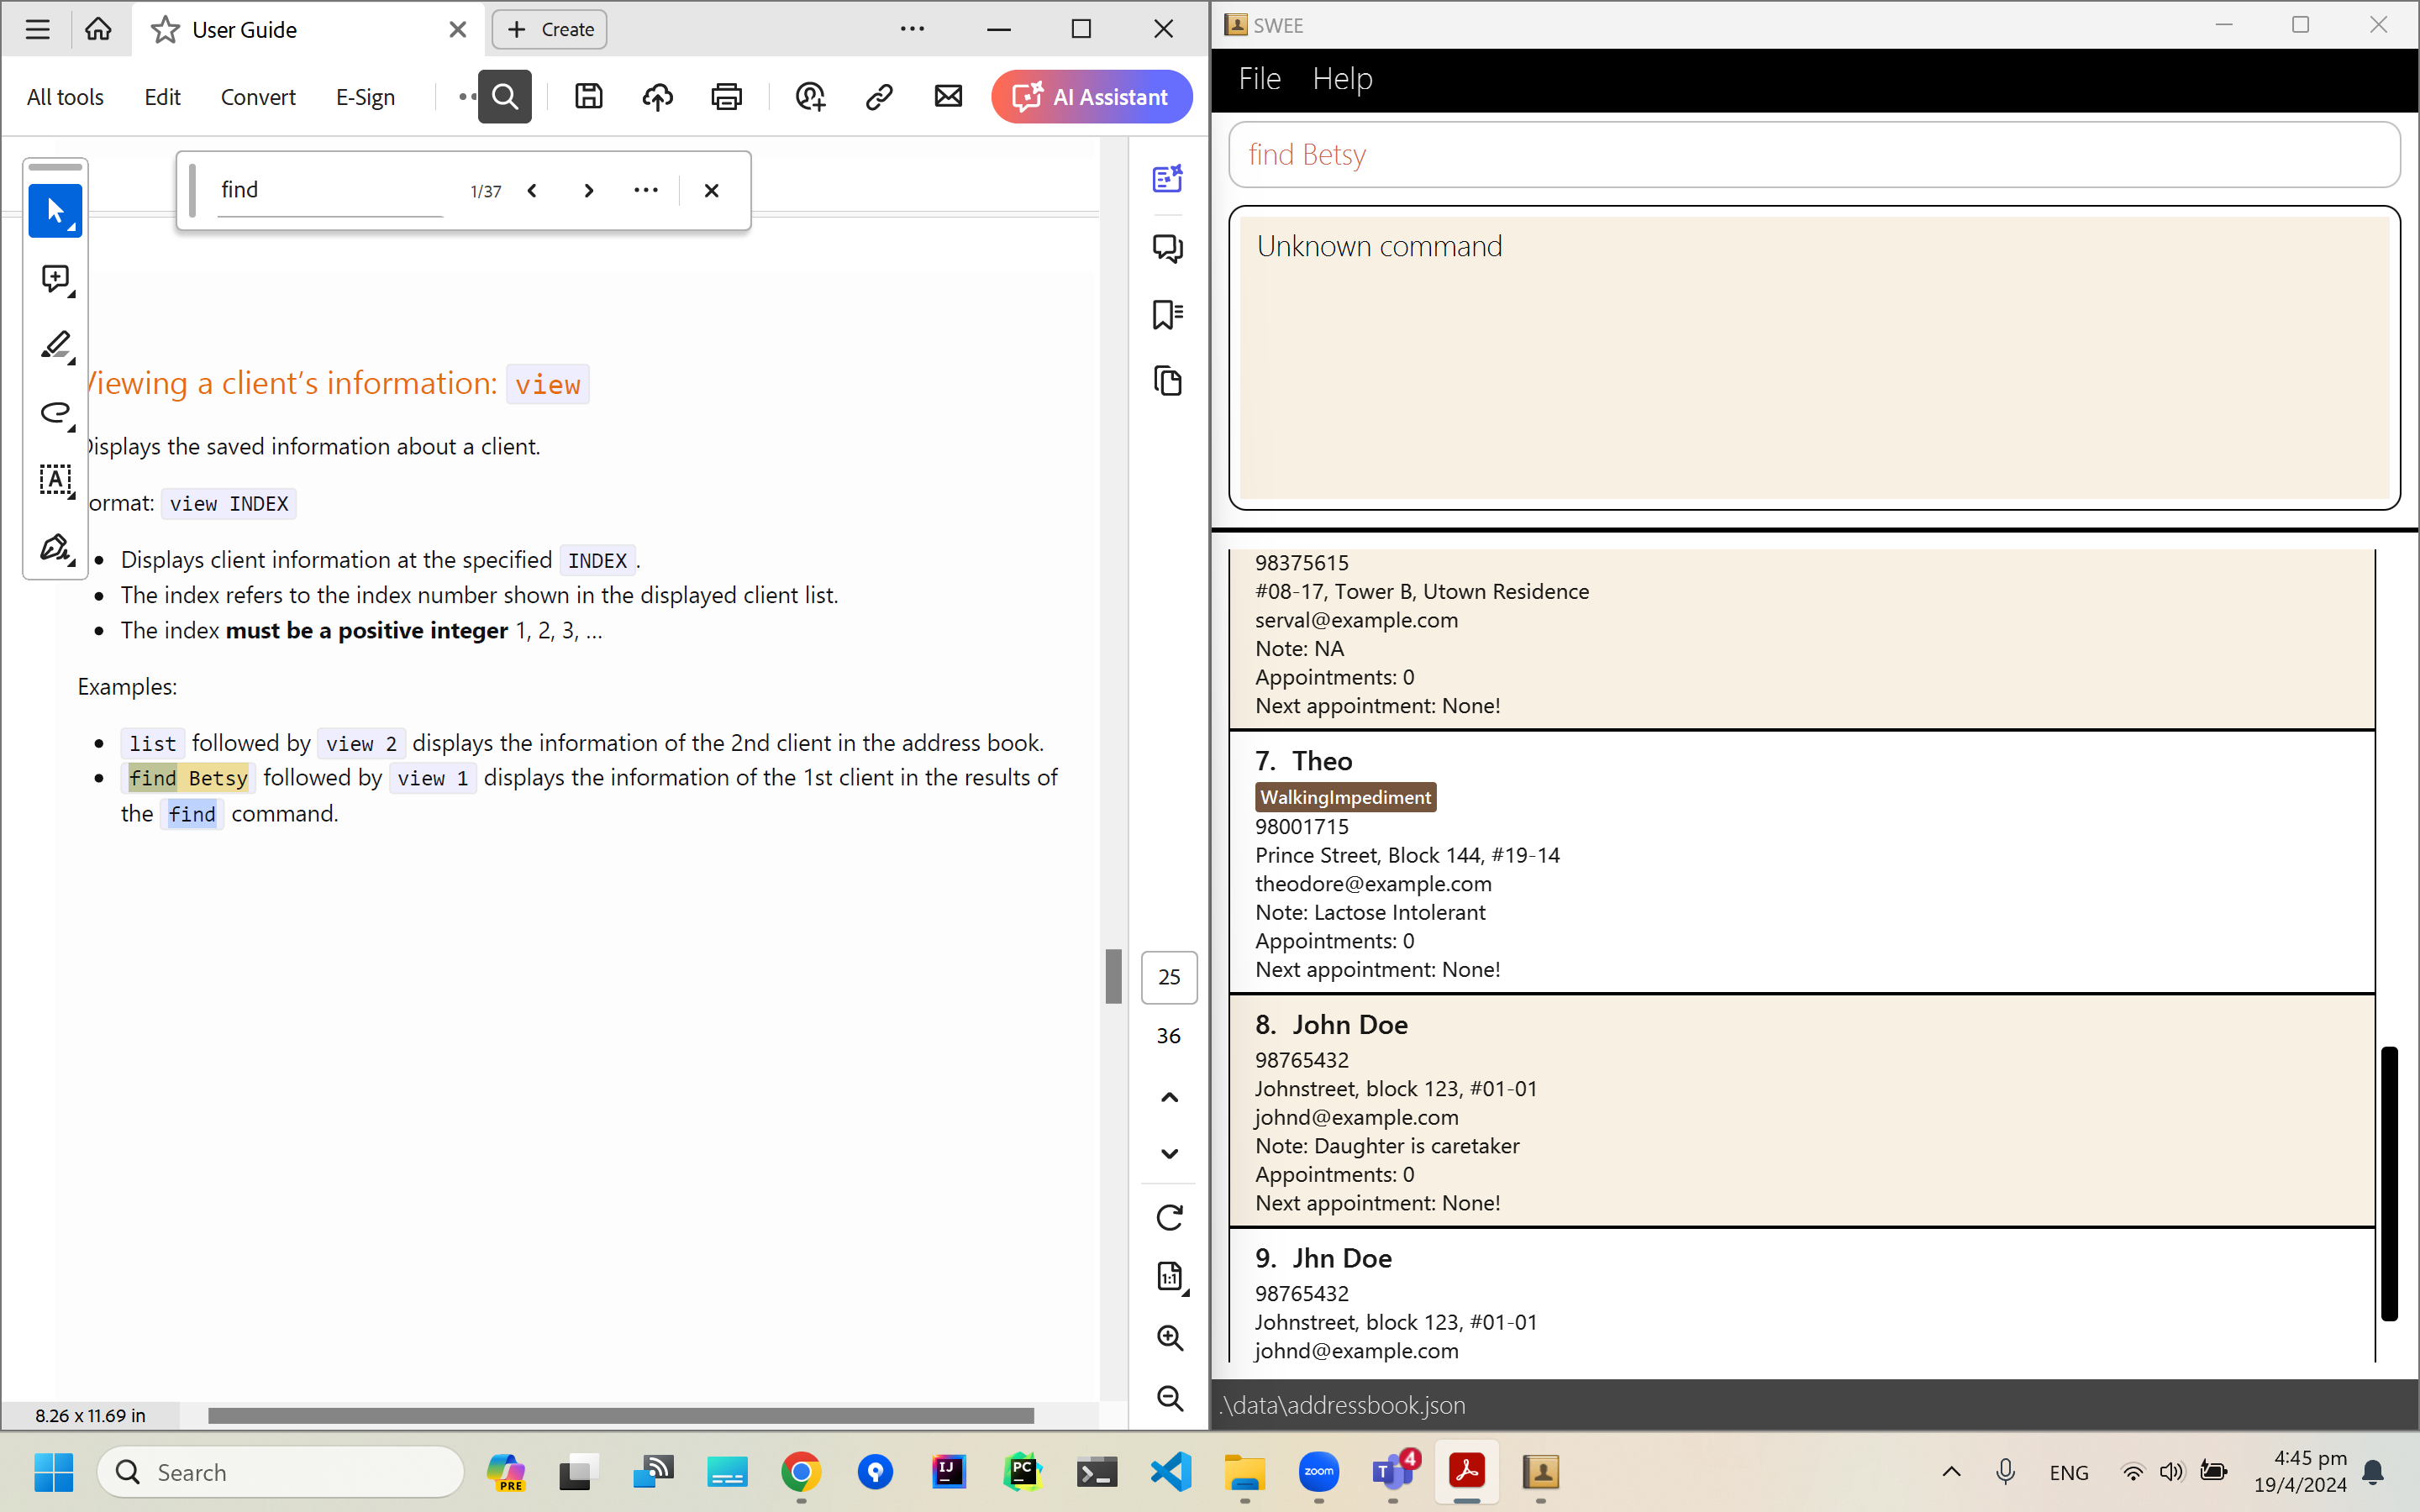Open the pages thumbnails panel

1167,381
